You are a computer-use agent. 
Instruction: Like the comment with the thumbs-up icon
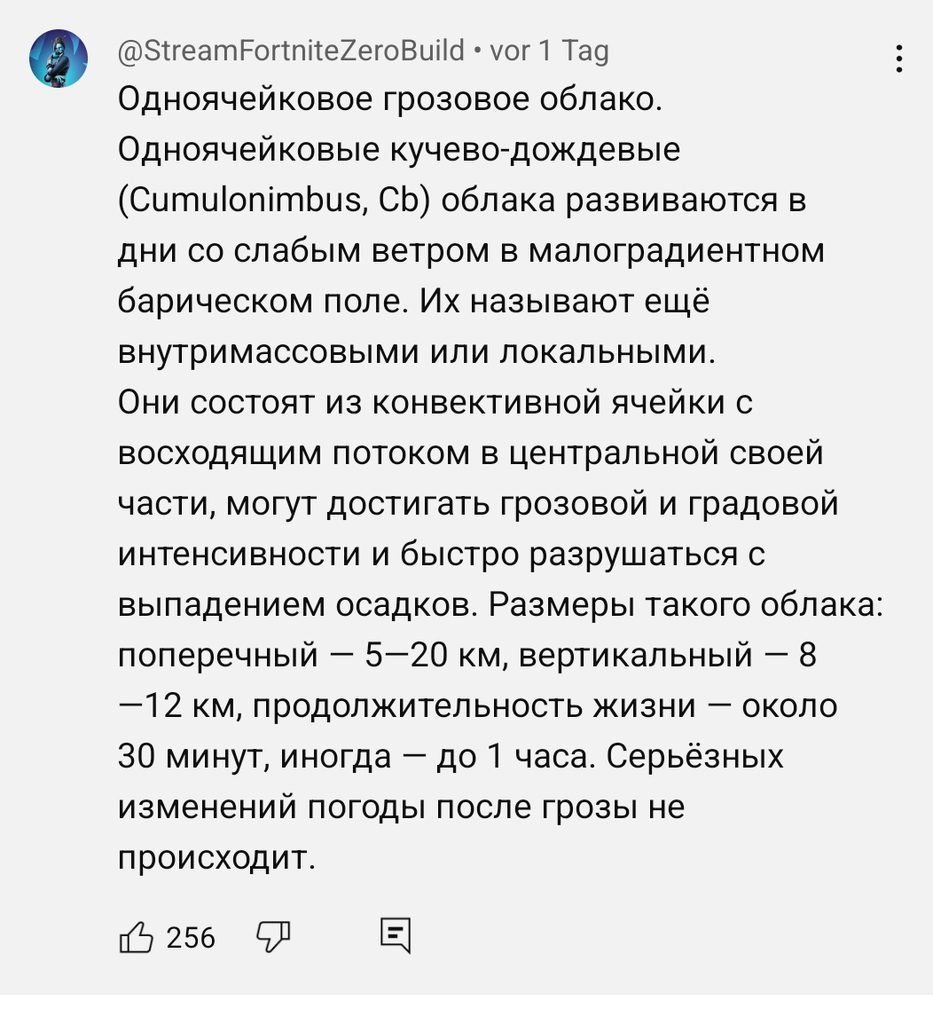(x=136, y=938)
